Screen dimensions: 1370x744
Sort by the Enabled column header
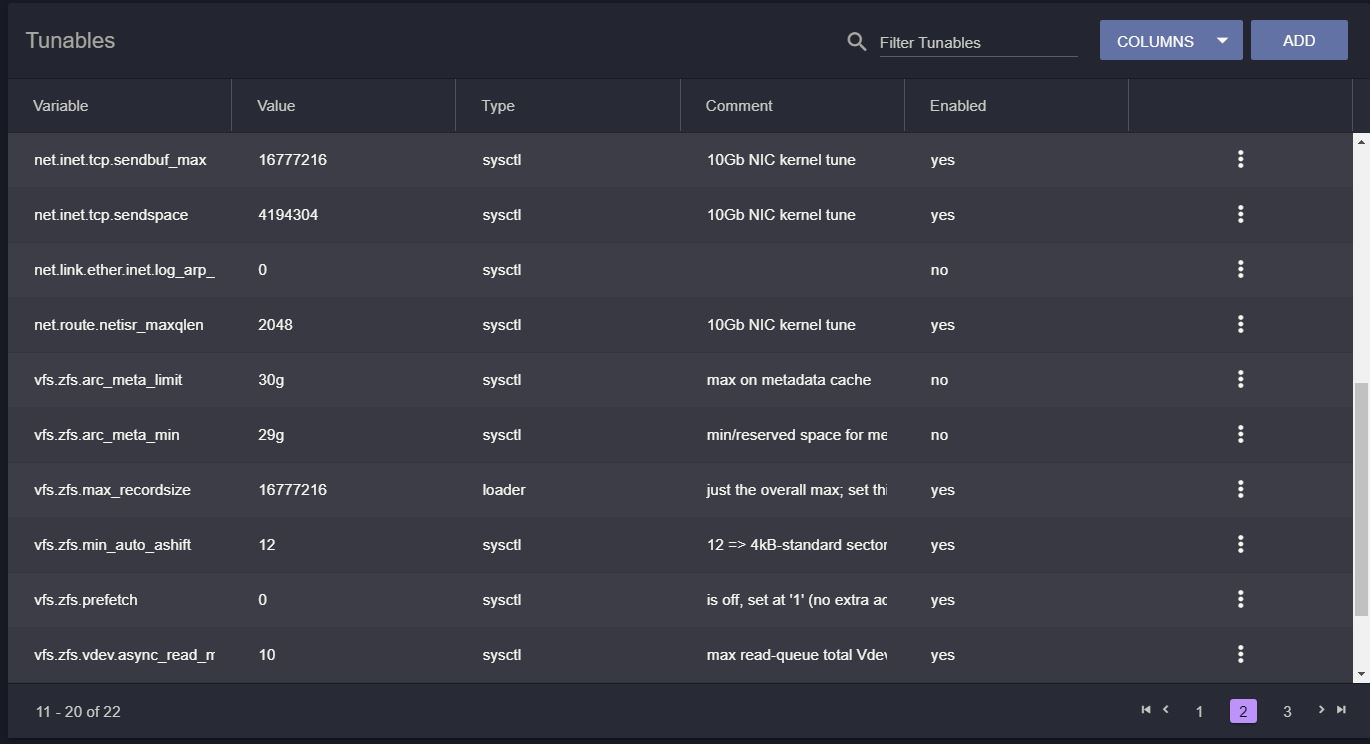pyautogui.click(x=958, y=106)
